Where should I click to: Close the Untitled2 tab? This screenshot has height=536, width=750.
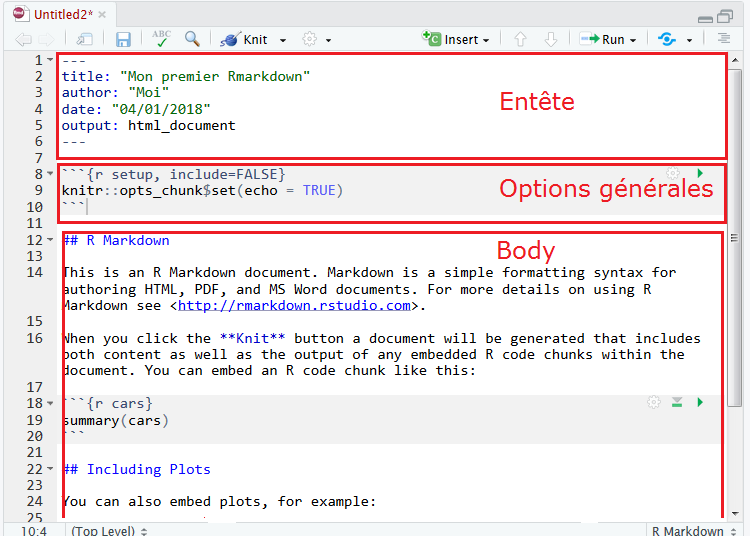102,15
